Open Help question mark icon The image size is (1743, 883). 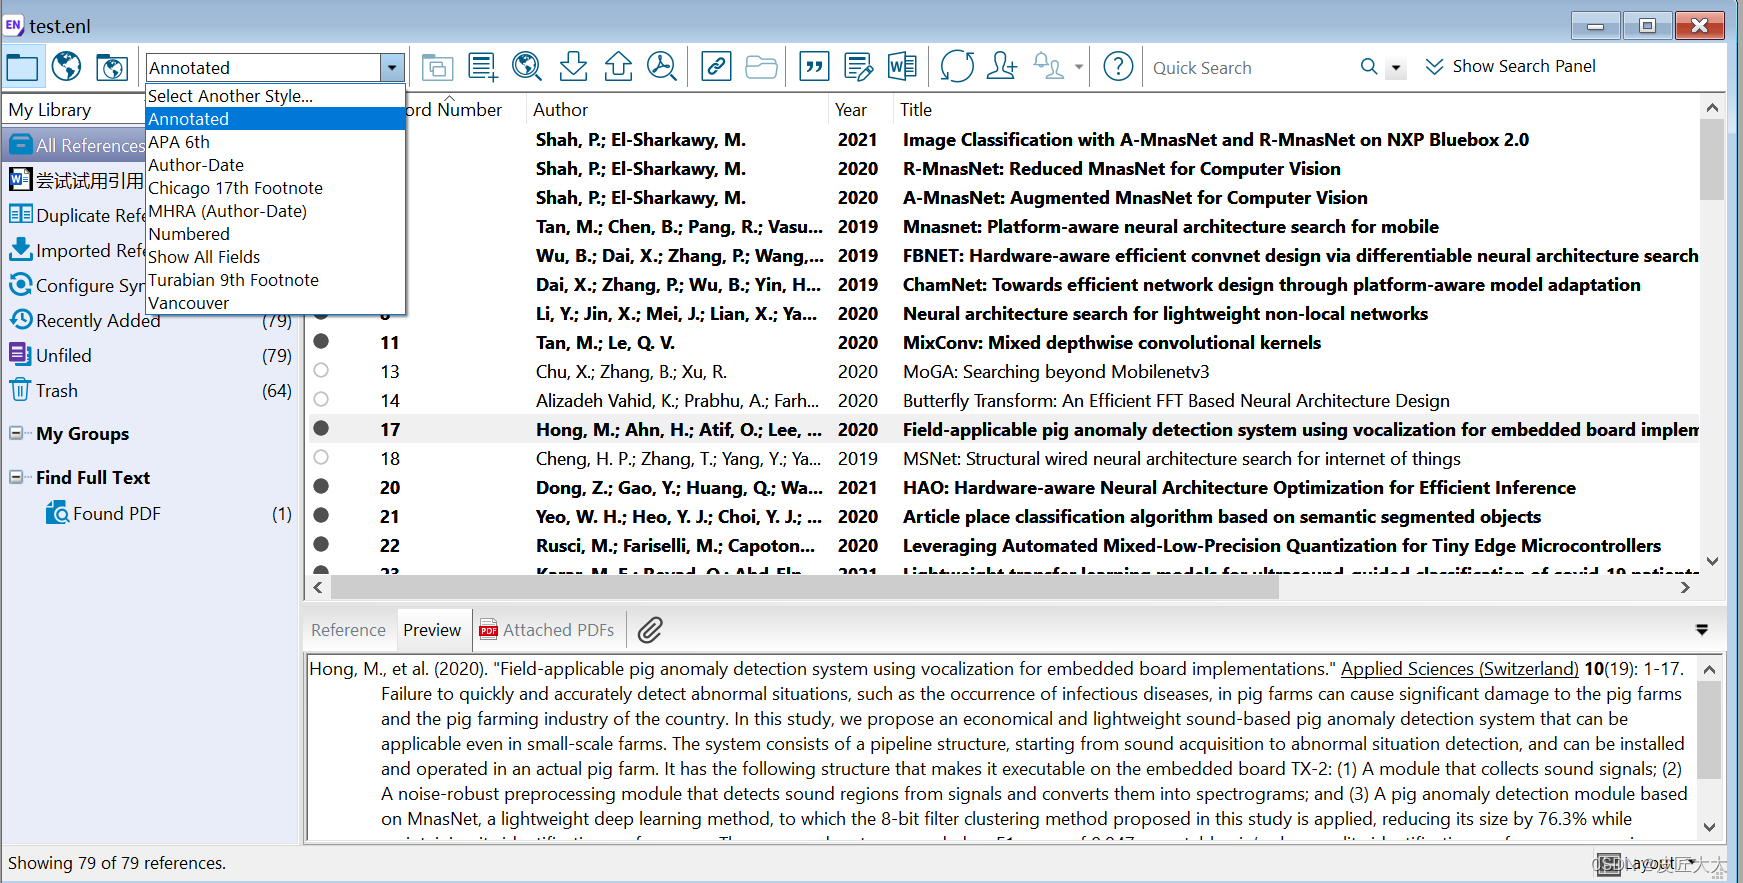pos(1118,67)
